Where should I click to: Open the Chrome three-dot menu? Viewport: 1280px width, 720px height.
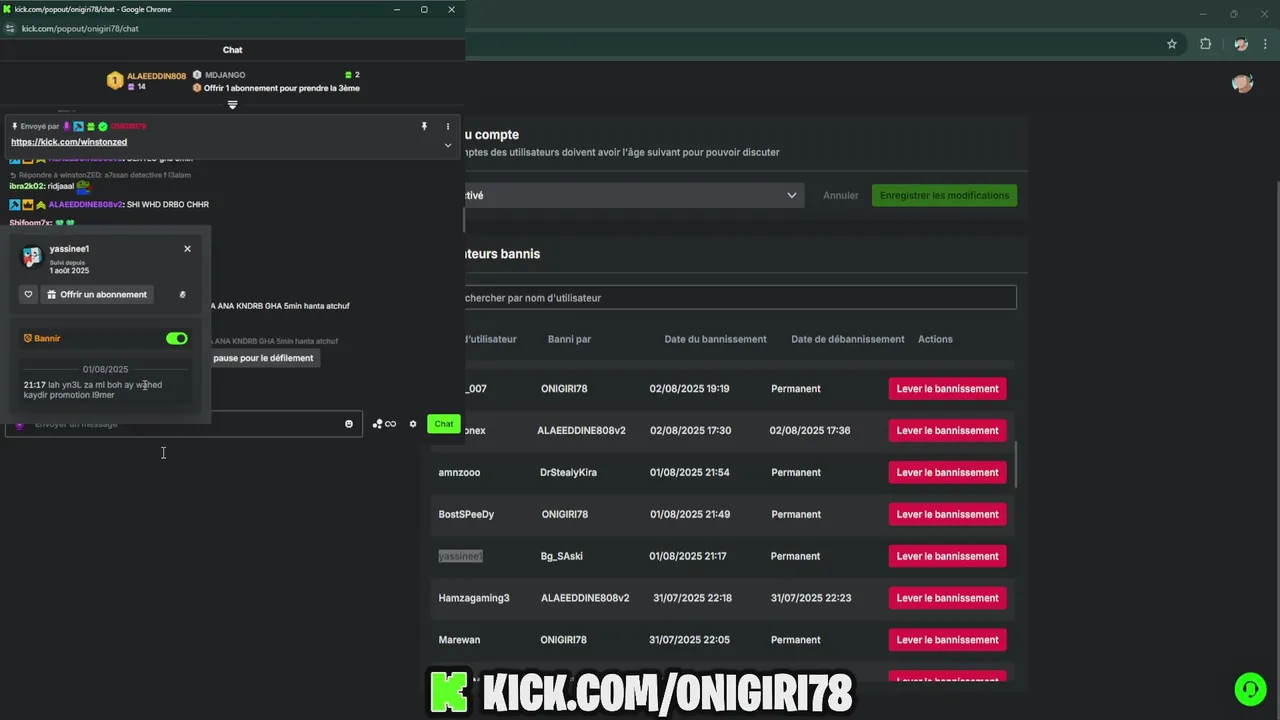click(x=1265, y=44)
